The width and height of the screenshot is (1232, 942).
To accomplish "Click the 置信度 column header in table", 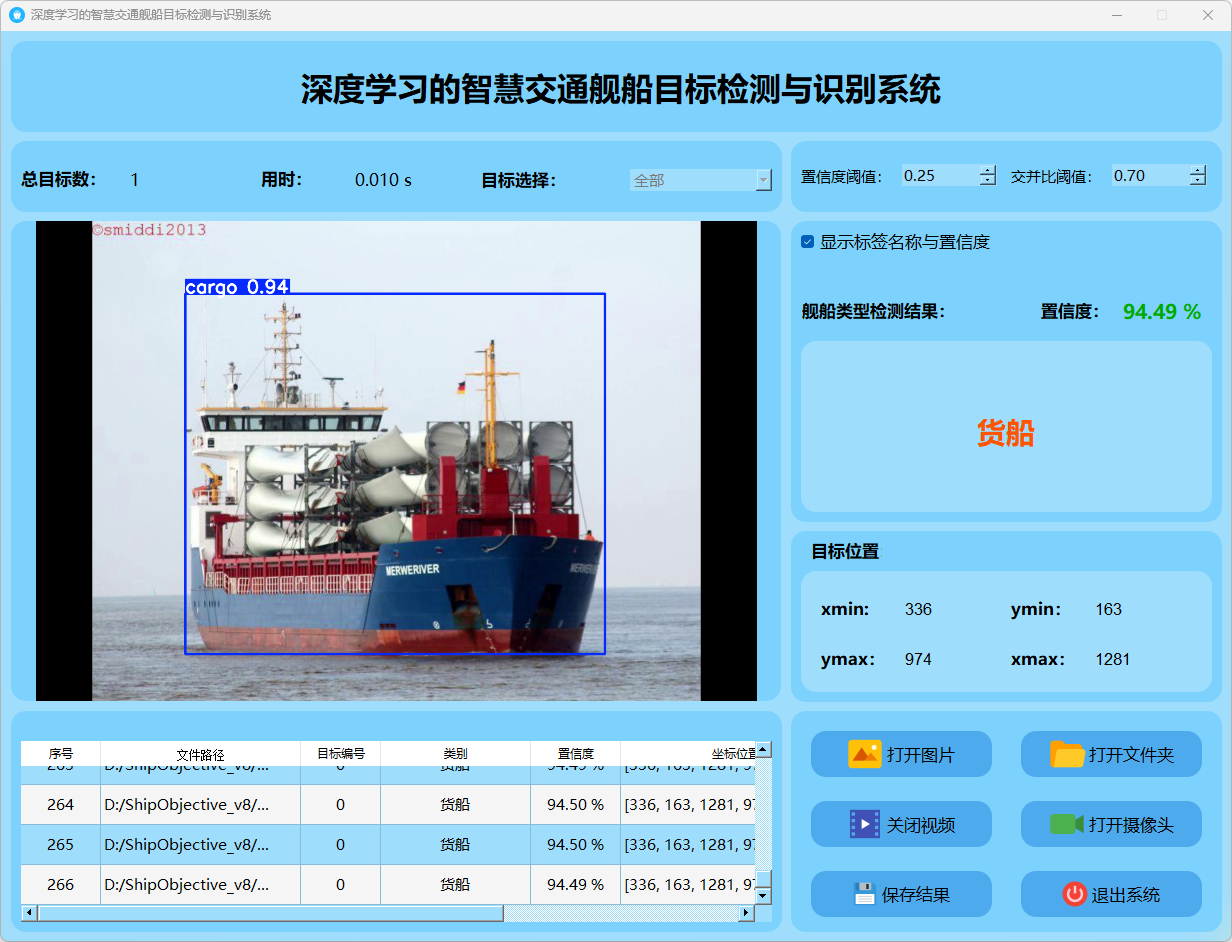I will pyautogui.click(x=575, y=754).
